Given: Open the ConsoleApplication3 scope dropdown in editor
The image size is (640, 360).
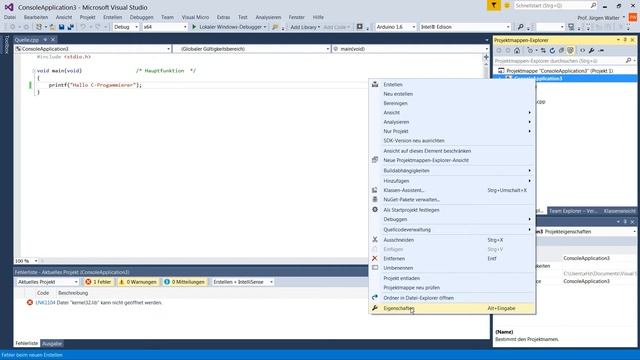Looking at the screenshot, I should [x=93, y=49].
